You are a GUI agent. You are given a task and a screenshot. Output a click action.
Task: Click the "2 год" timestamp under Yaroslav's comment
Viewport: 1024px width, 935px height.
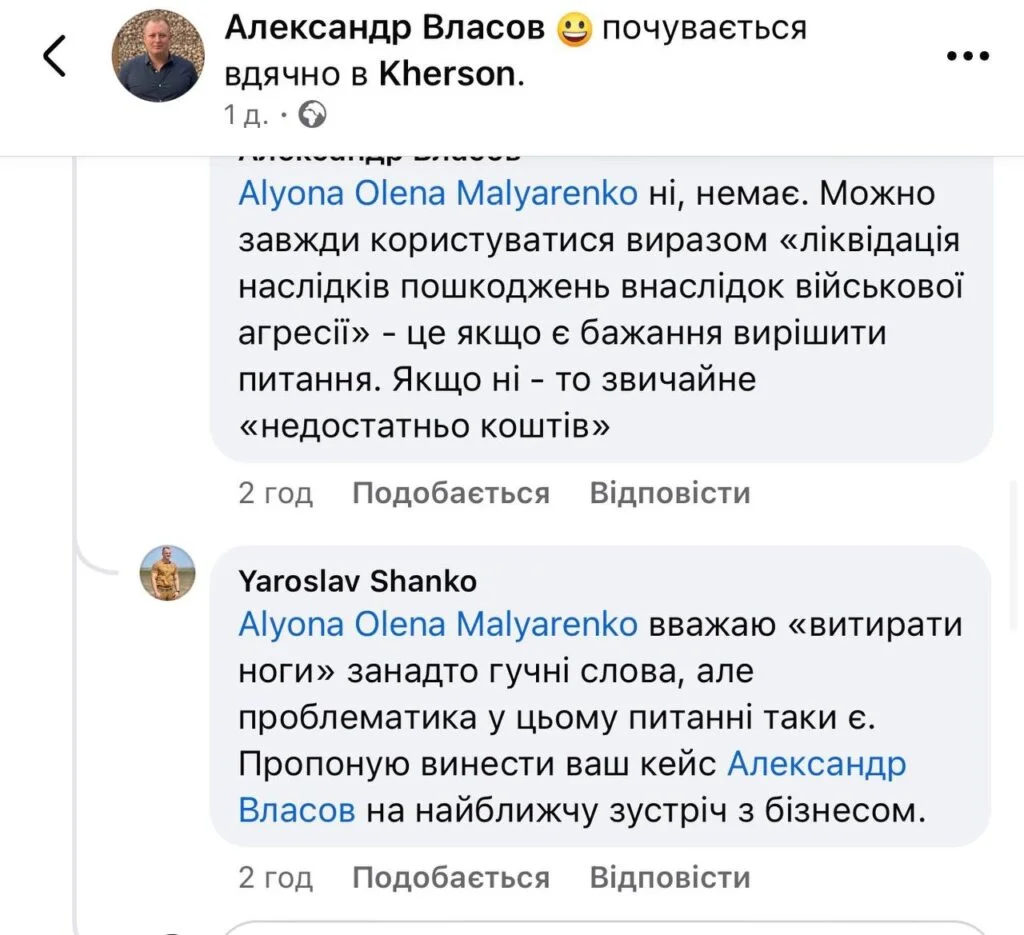275,878
